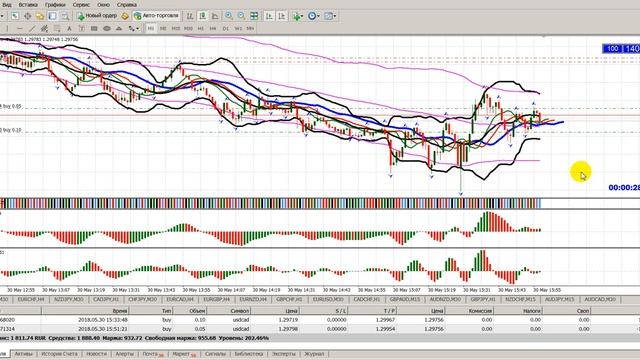Screen dimensions: 640x360
Task: Open the Окно menu
Action: pos(103,5)
